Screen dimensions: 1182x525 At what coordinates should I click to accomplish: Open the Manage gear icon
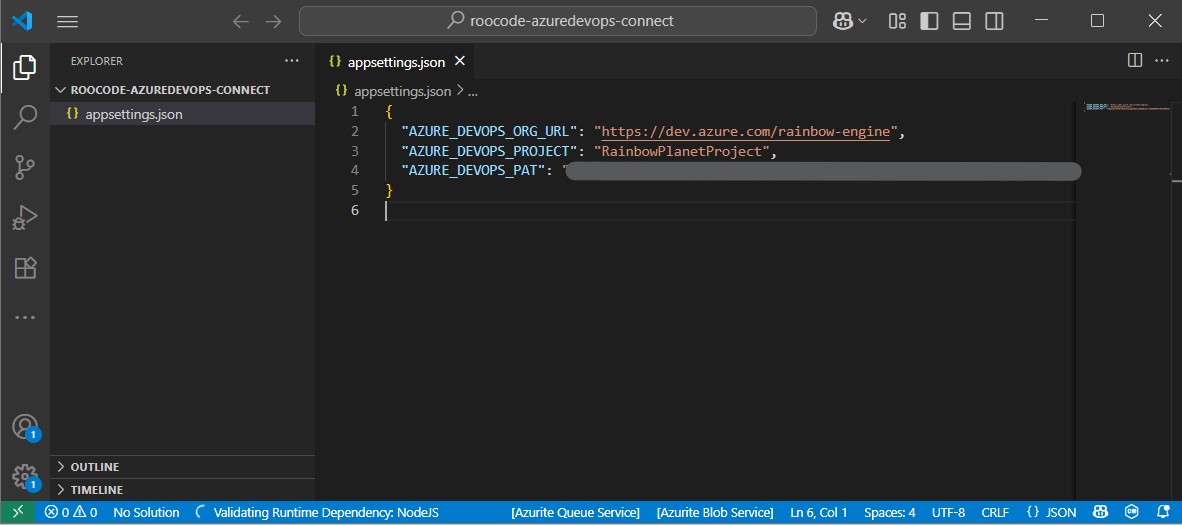25,477
